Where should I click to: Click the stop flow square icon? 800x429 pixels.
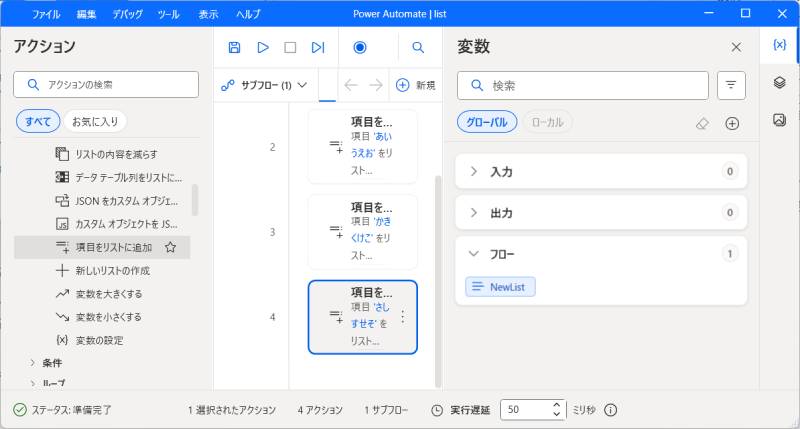pyautogui.click(x=290, y=47)
